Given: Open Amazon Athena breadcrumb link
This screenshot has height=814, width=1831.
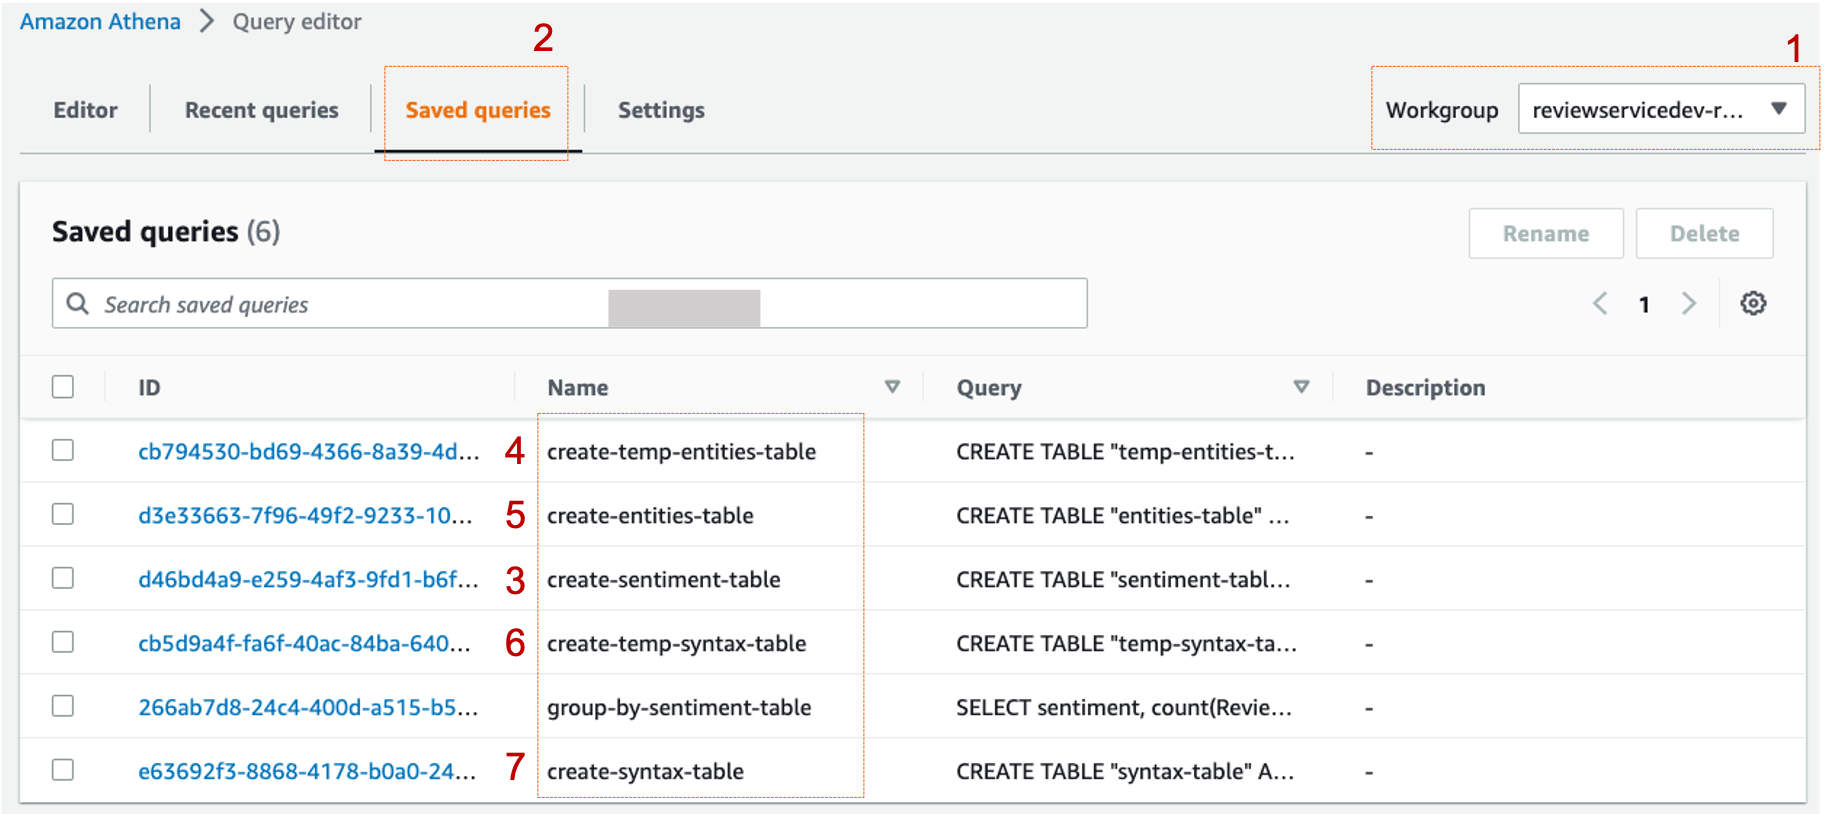Looking at the screenshot, I should pyautogui.click(x=100, y=22).
